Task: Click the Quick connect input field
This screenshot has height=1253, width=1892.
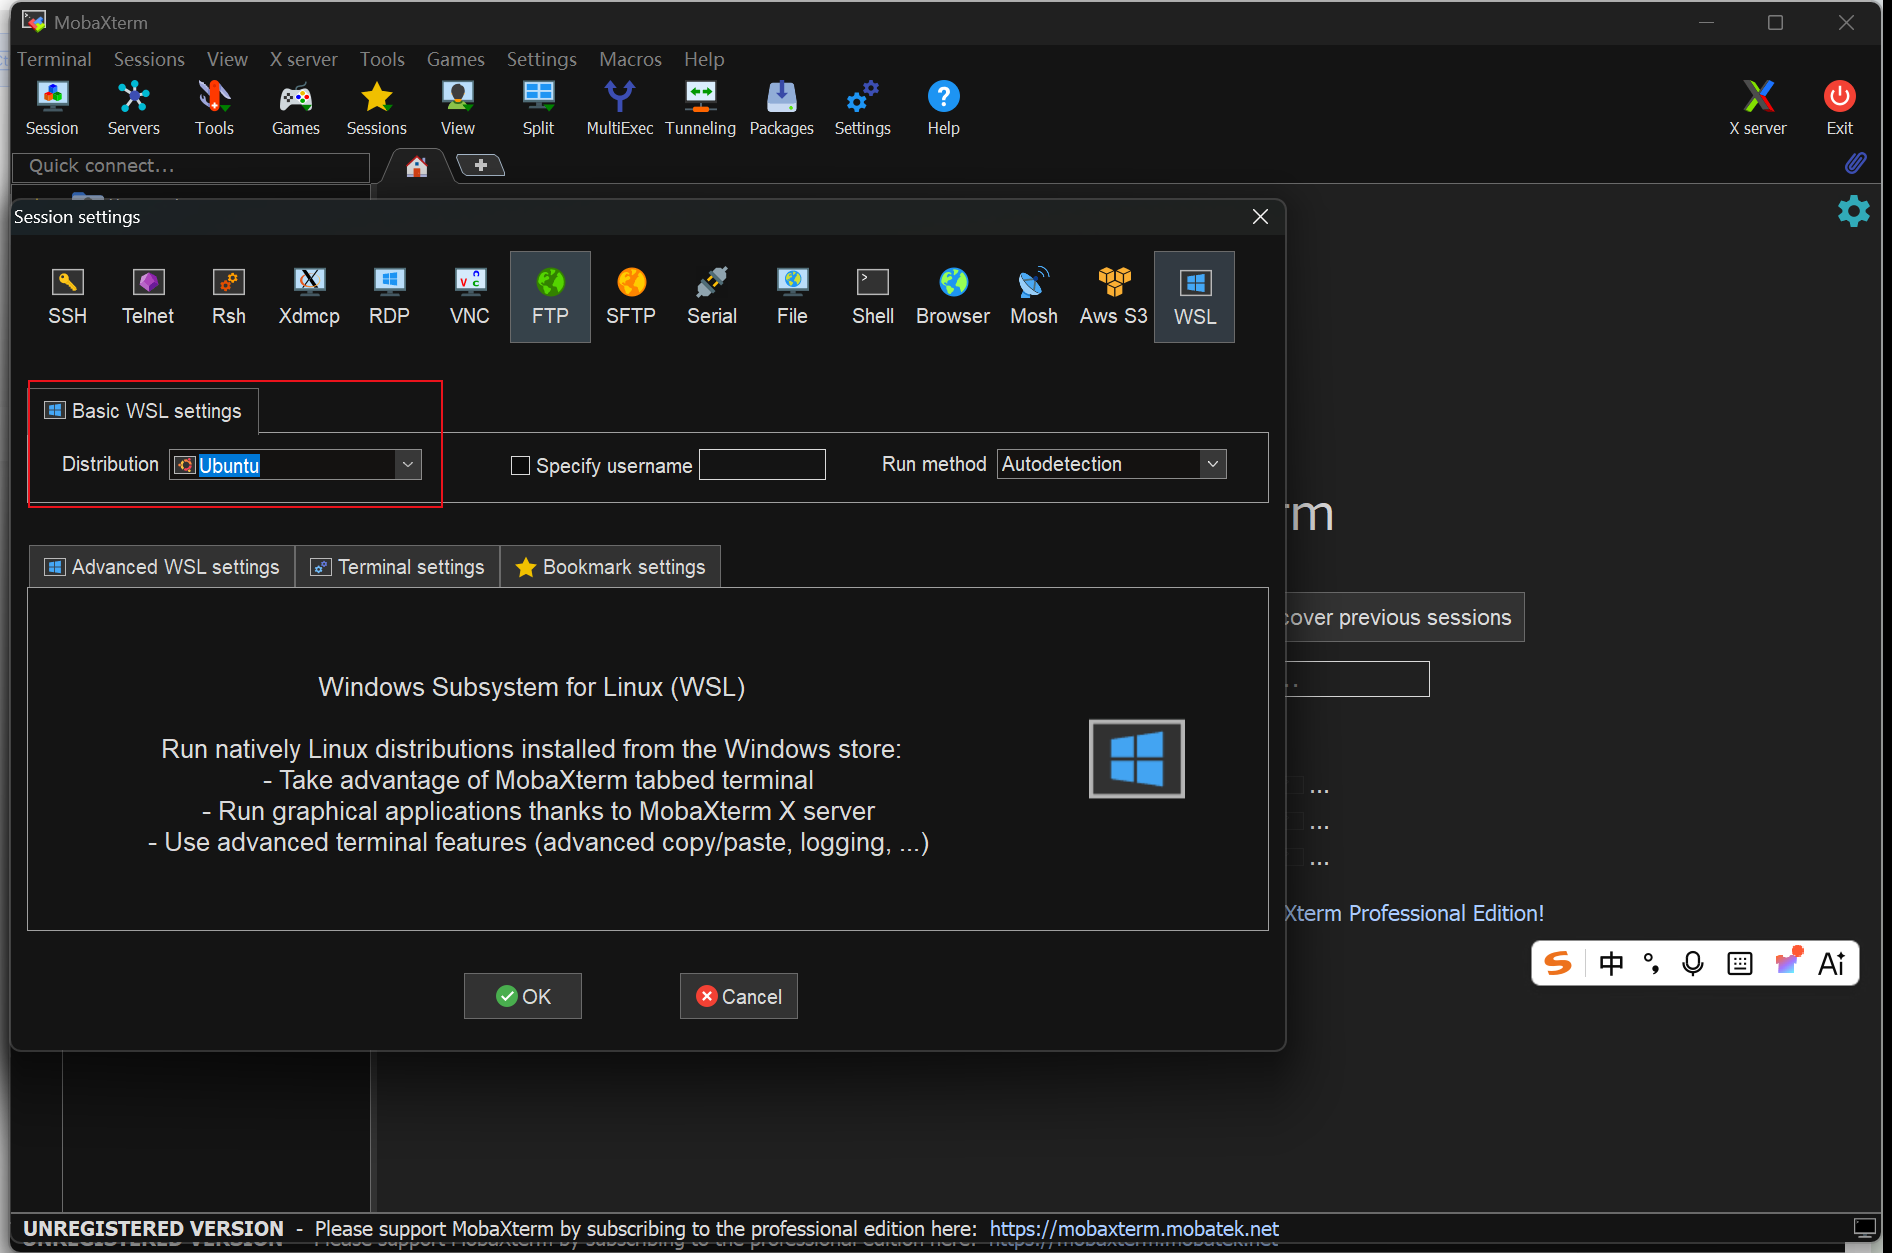Action: pos(191,166)
